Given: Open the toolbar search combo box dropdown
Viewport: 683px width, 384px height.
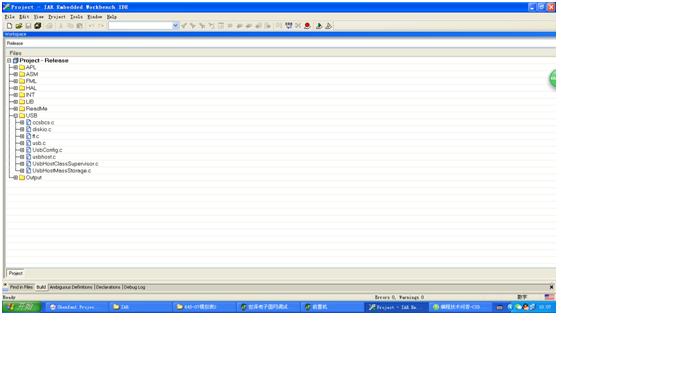Looking at the screenshot, I should [175, 26].
